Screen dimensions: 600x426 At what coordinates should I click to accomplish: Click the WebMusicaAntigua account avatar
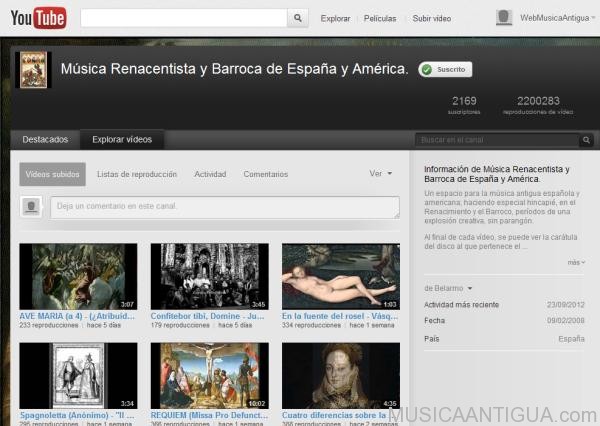tap(504, 18)
